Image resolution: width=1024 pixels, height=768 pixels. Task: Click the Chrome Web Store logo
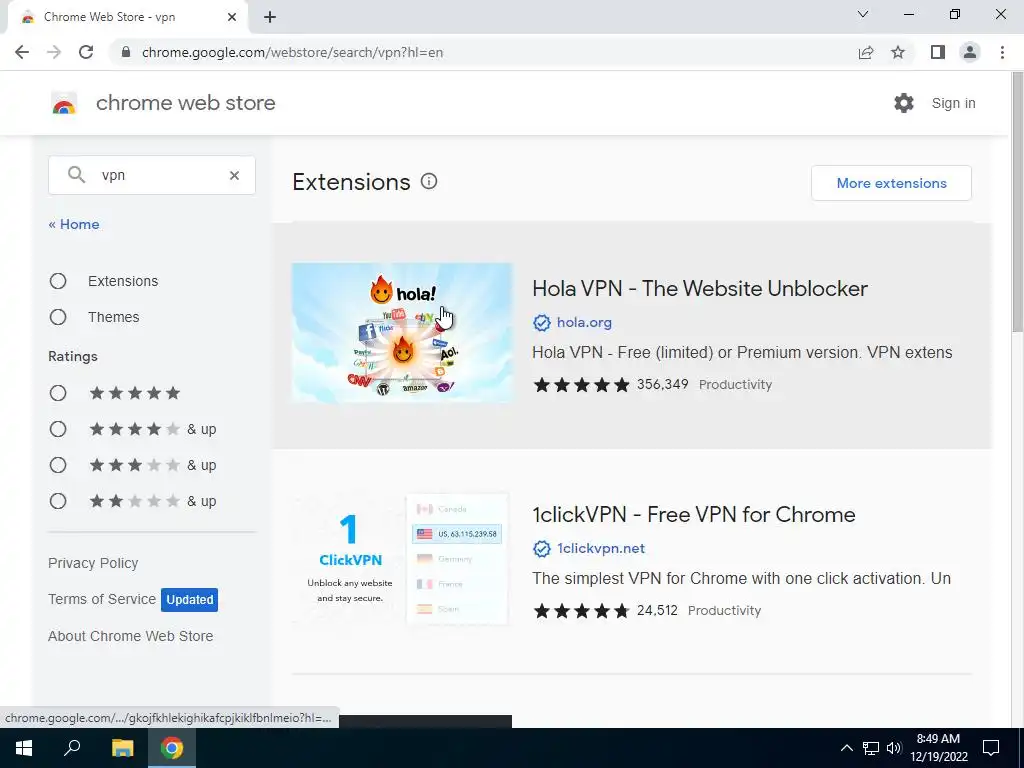click(x=64, y=103)
